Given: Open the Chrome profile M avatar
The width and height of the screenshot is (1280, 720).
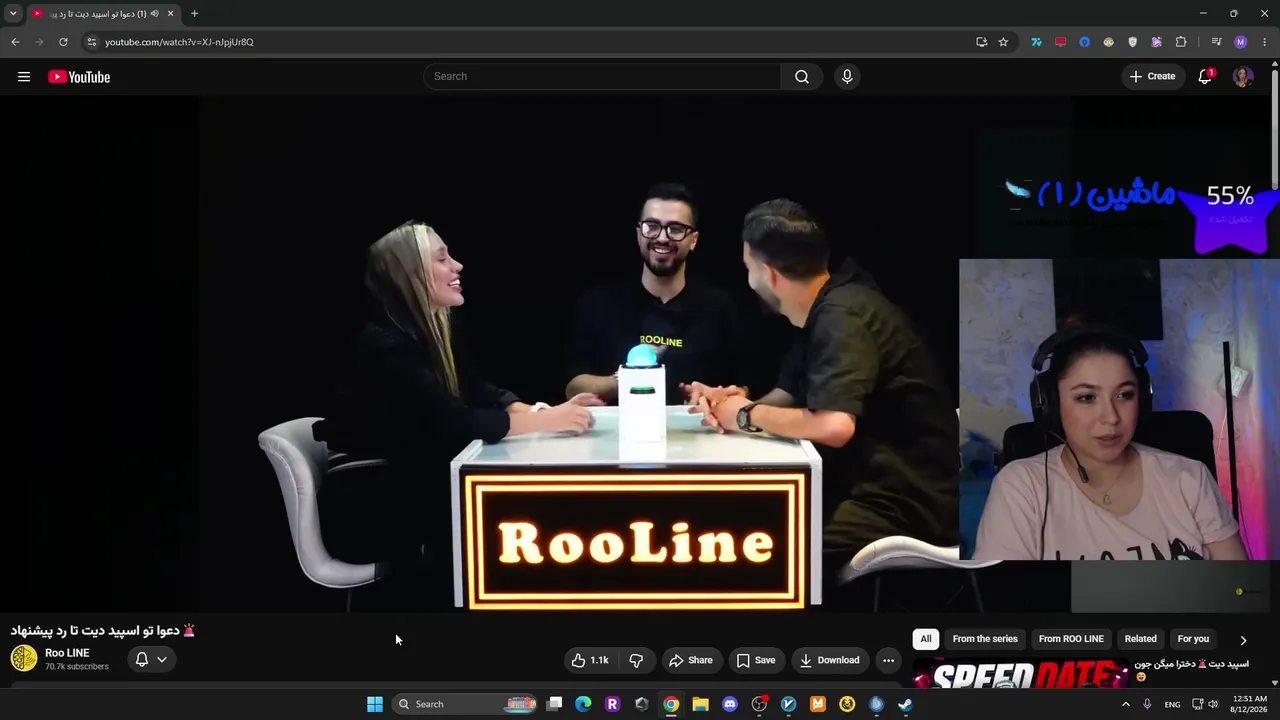Looking at the screenshot, I should [x=1241, y=42].
